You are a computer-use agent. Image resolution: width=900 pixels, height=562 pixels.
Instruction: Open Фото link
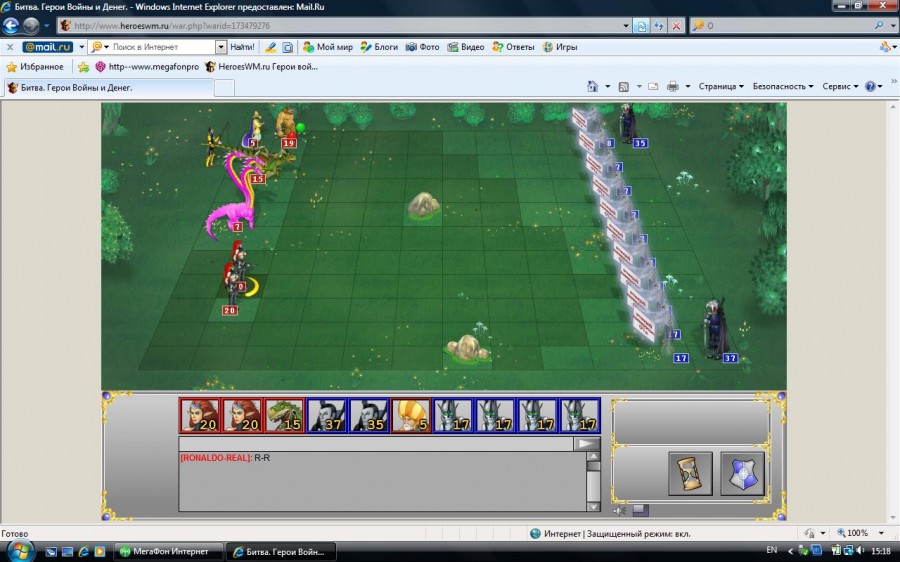pyautogui.click(x=422, y=47)
